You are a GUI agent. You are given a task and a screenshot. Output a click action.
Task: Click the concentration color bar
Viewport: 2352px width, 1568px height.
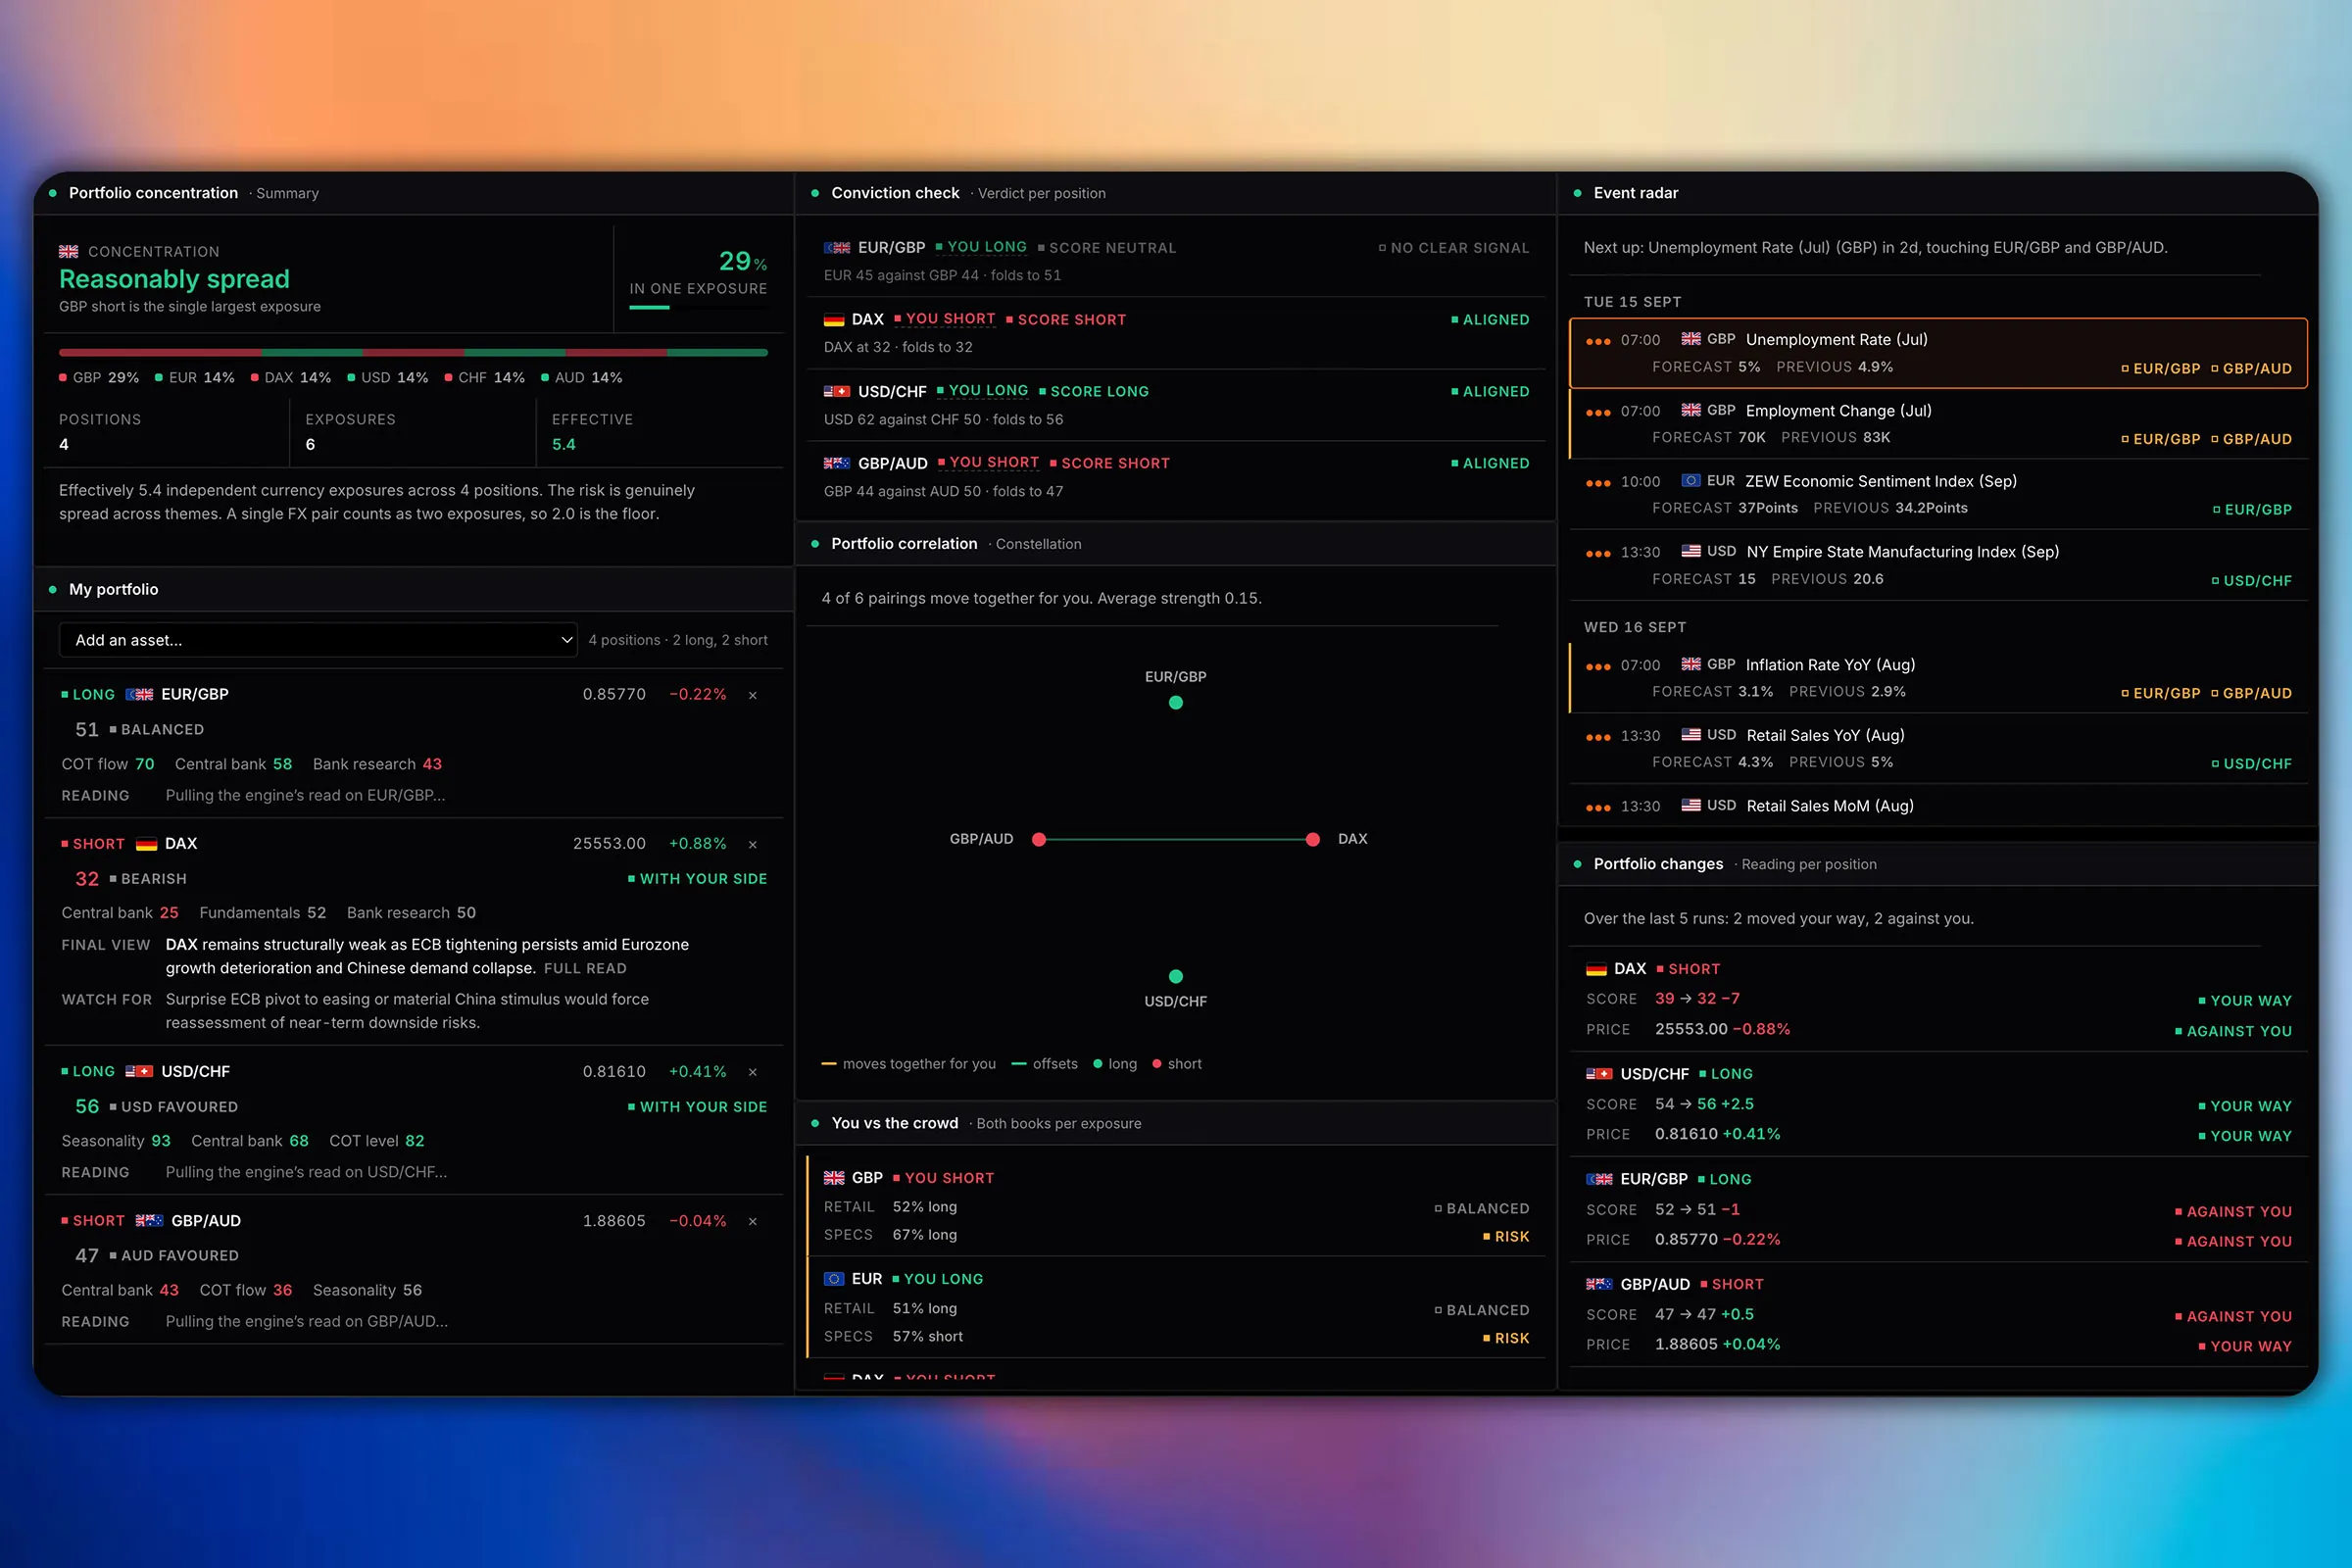click(413, 353)
